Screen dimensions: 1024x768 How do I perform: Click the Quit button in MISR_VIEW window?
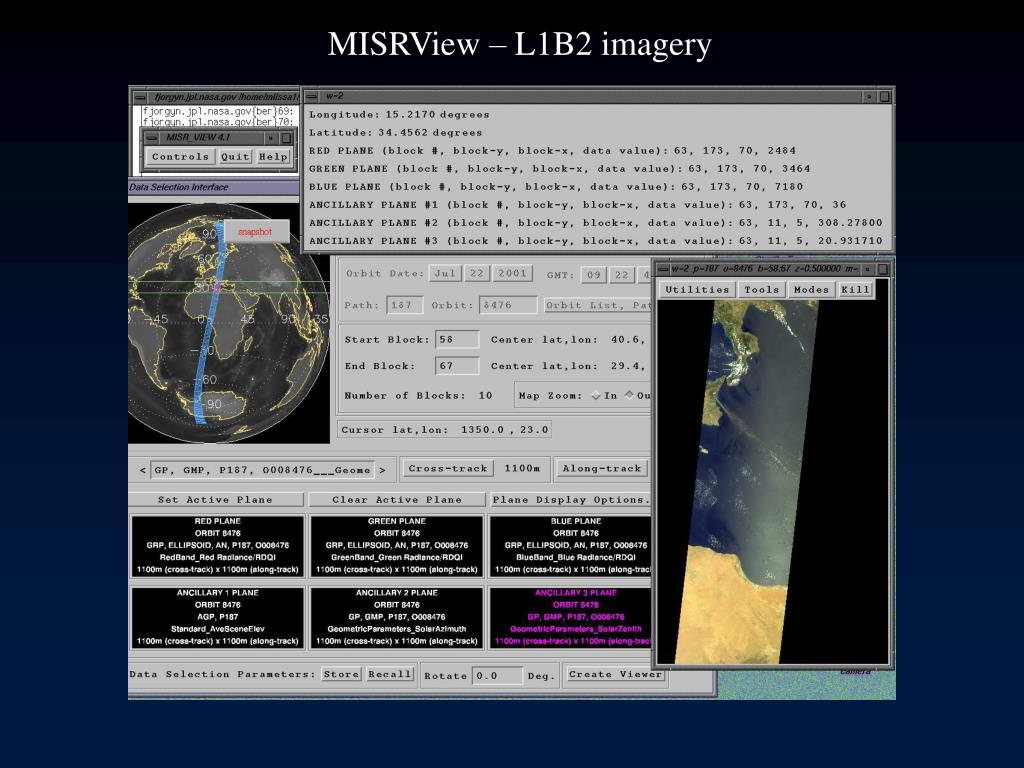click(x=234, y=157)
